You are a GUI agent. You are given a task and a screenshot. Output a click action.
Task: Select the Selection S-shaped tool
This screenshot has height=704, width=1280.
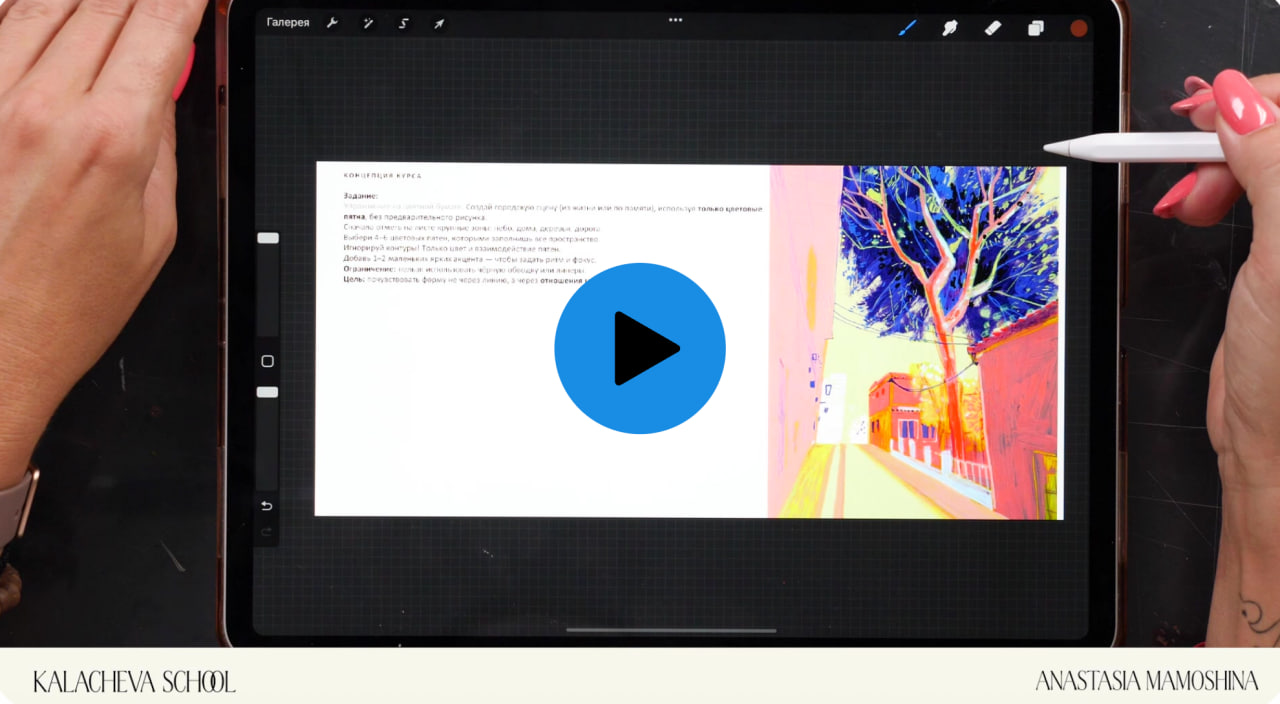(x=404, y=23)
